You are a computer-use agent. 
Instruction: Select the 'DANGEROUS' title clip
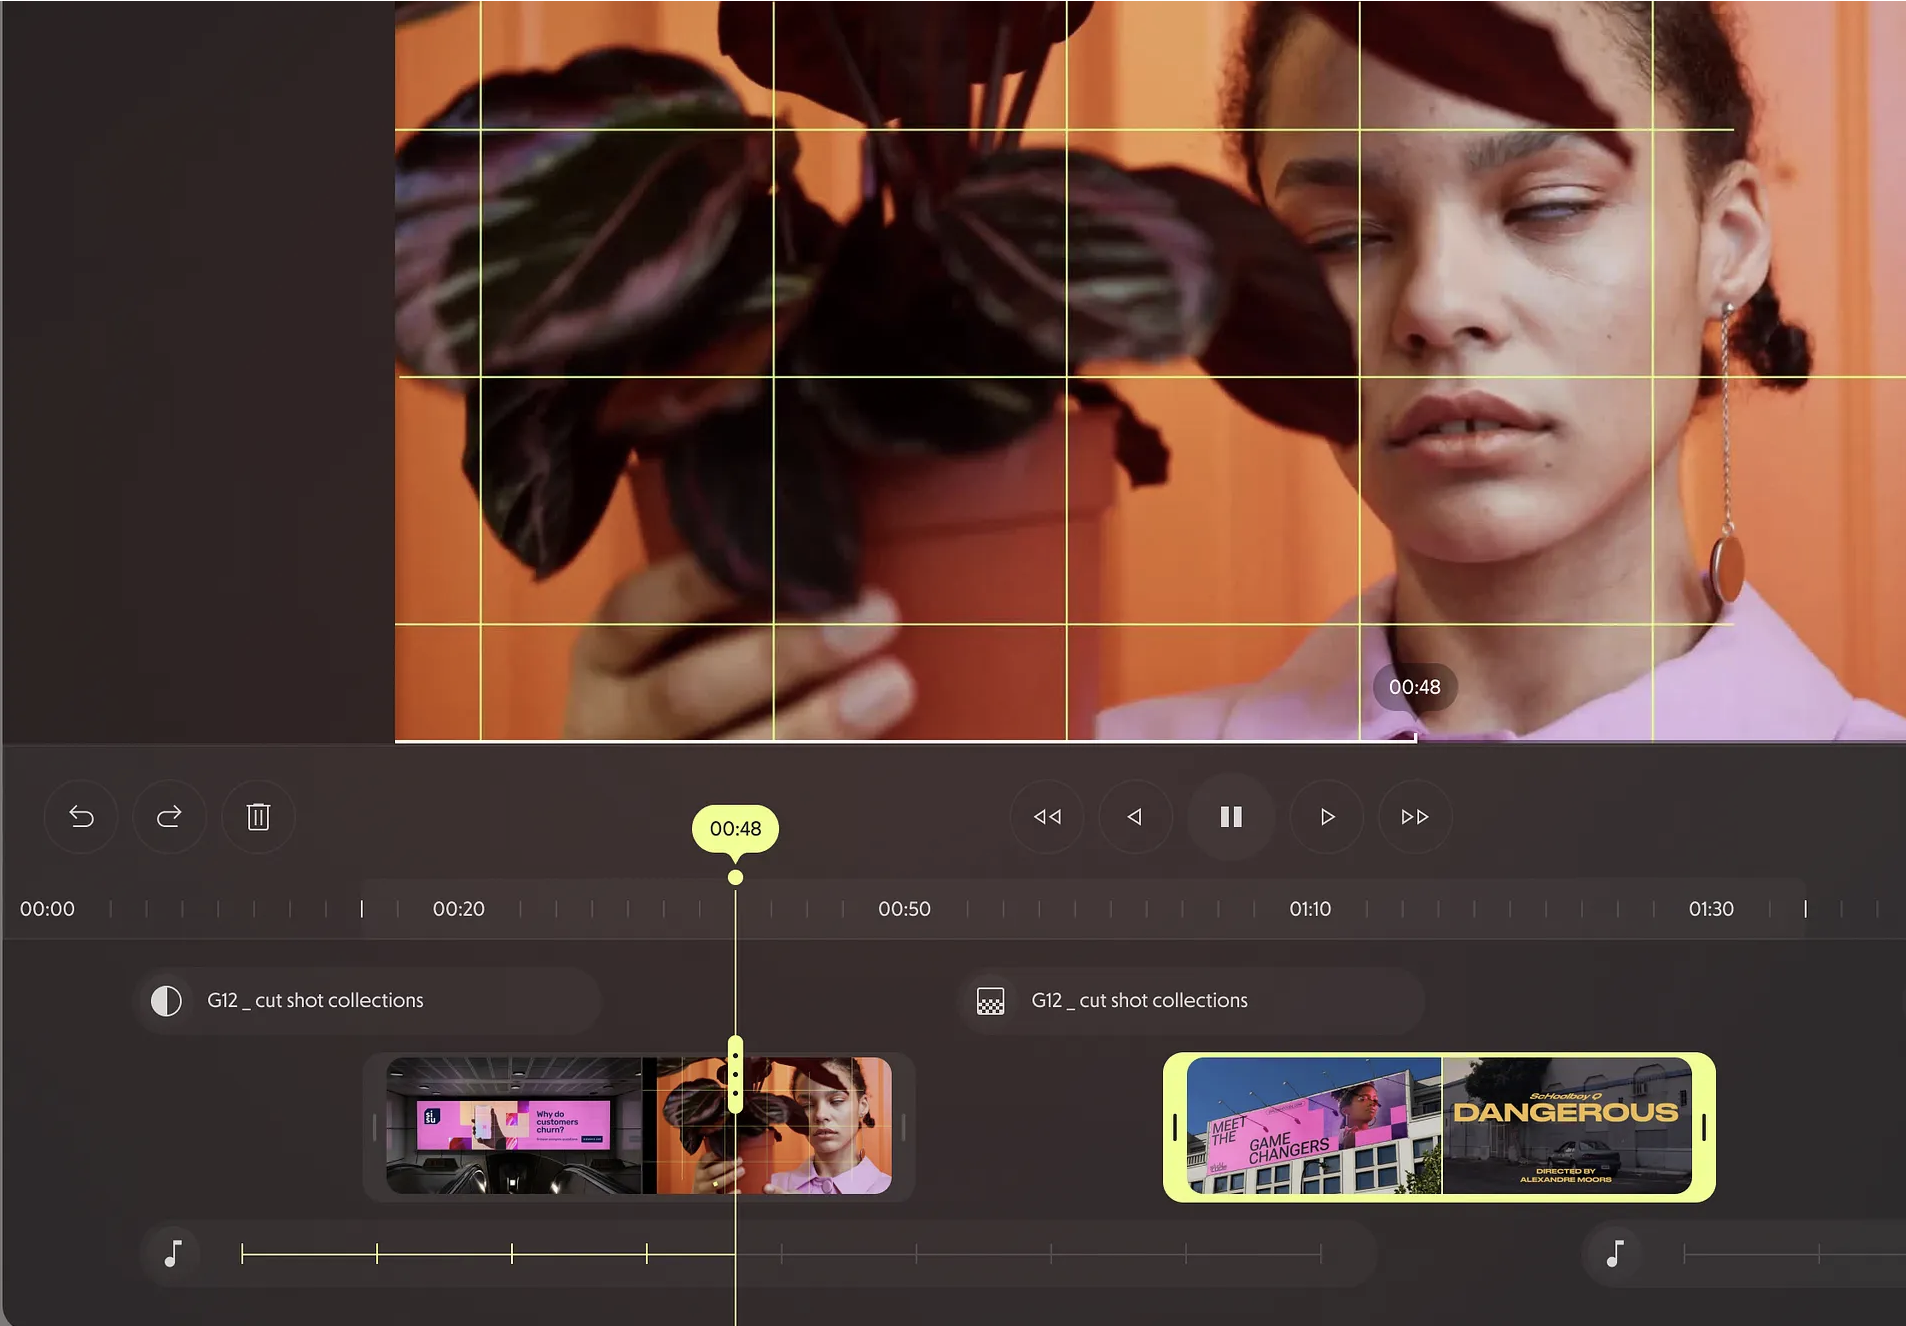1566,1126
